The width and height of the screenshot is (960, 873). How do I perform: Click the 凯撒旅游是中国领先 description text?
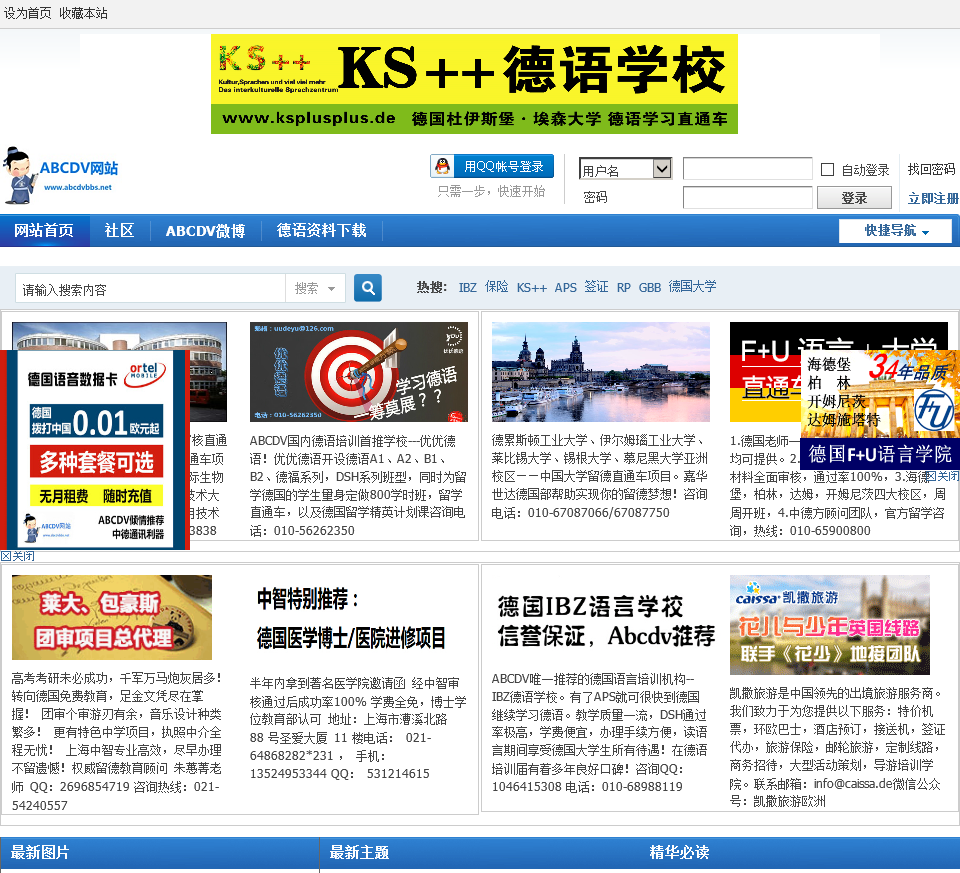click(x=838, y=747)
